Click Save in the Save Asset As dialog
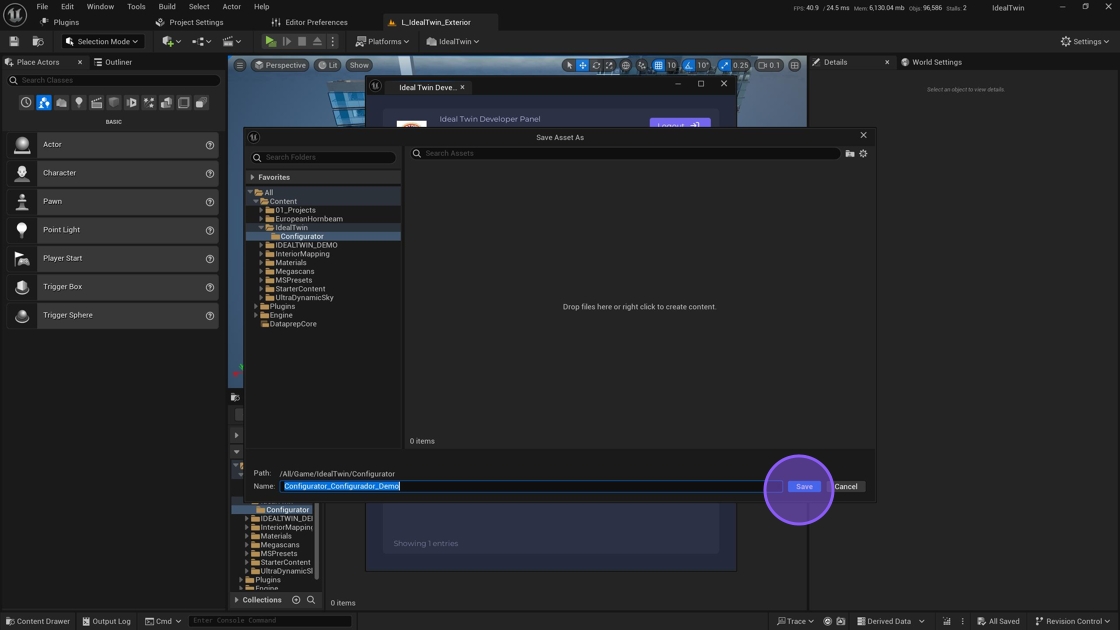The image size is (1120, 630). click(x=804, y=486)
